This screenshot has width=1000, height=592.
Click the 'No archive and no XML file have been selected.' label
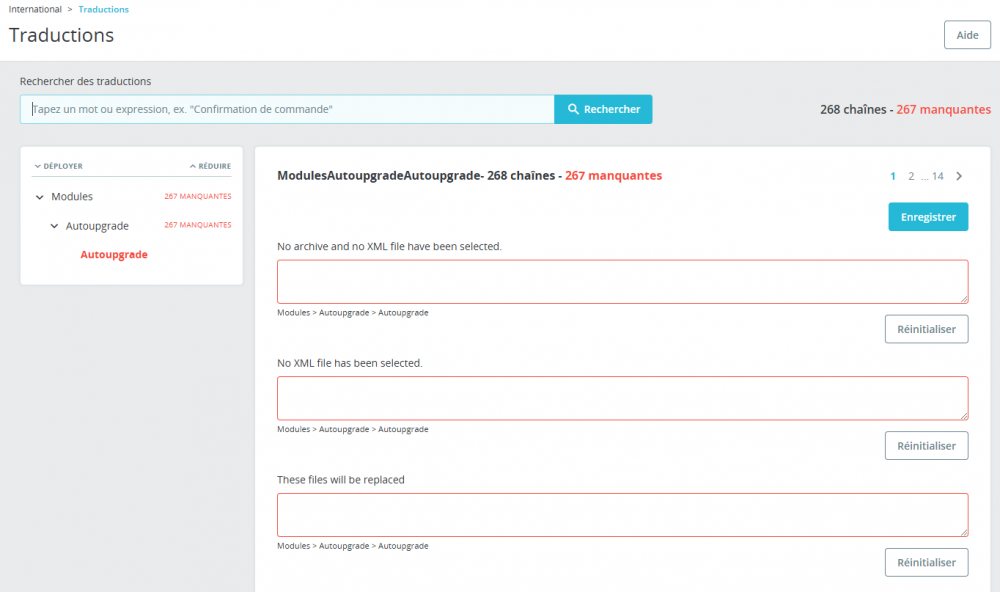click(389, 246)
